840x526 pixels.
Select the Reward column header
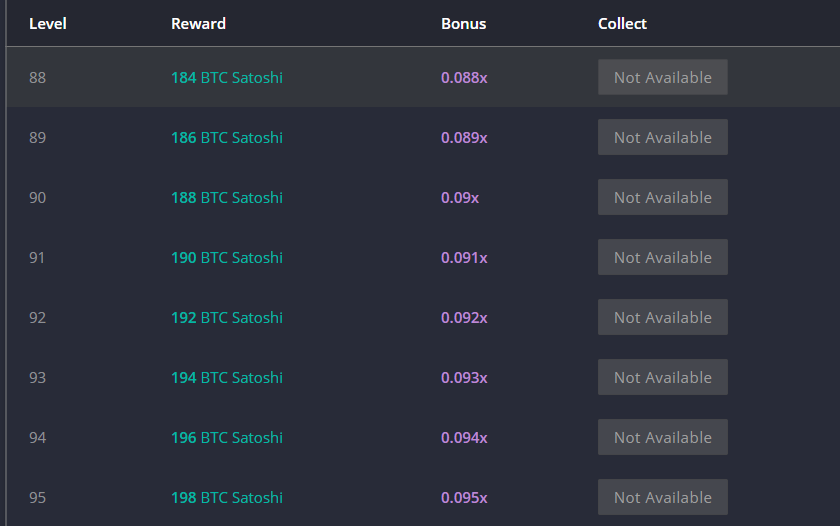pyautogui.click(x=198, y=24)
